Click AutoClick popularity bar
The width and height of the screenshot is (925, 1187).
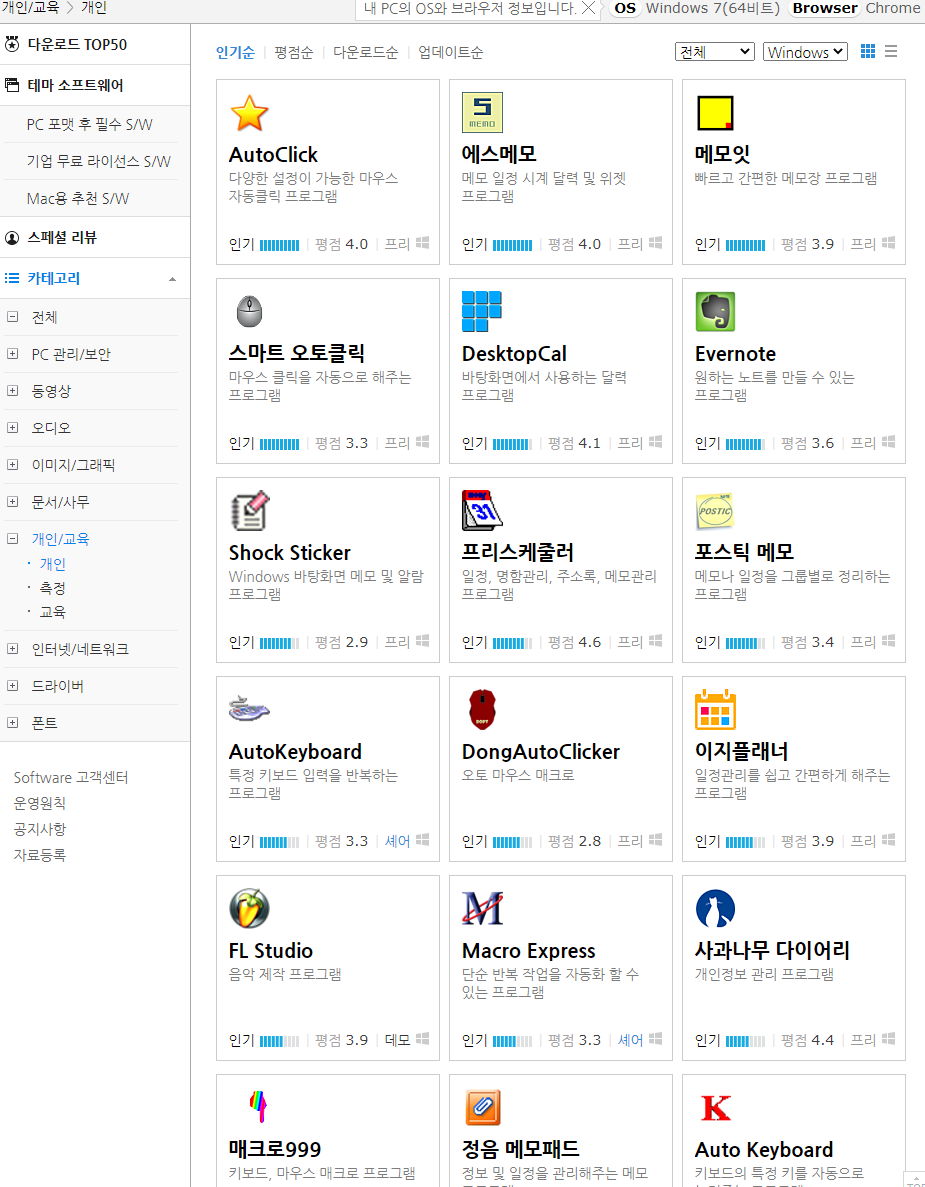(x=279, y=245)
